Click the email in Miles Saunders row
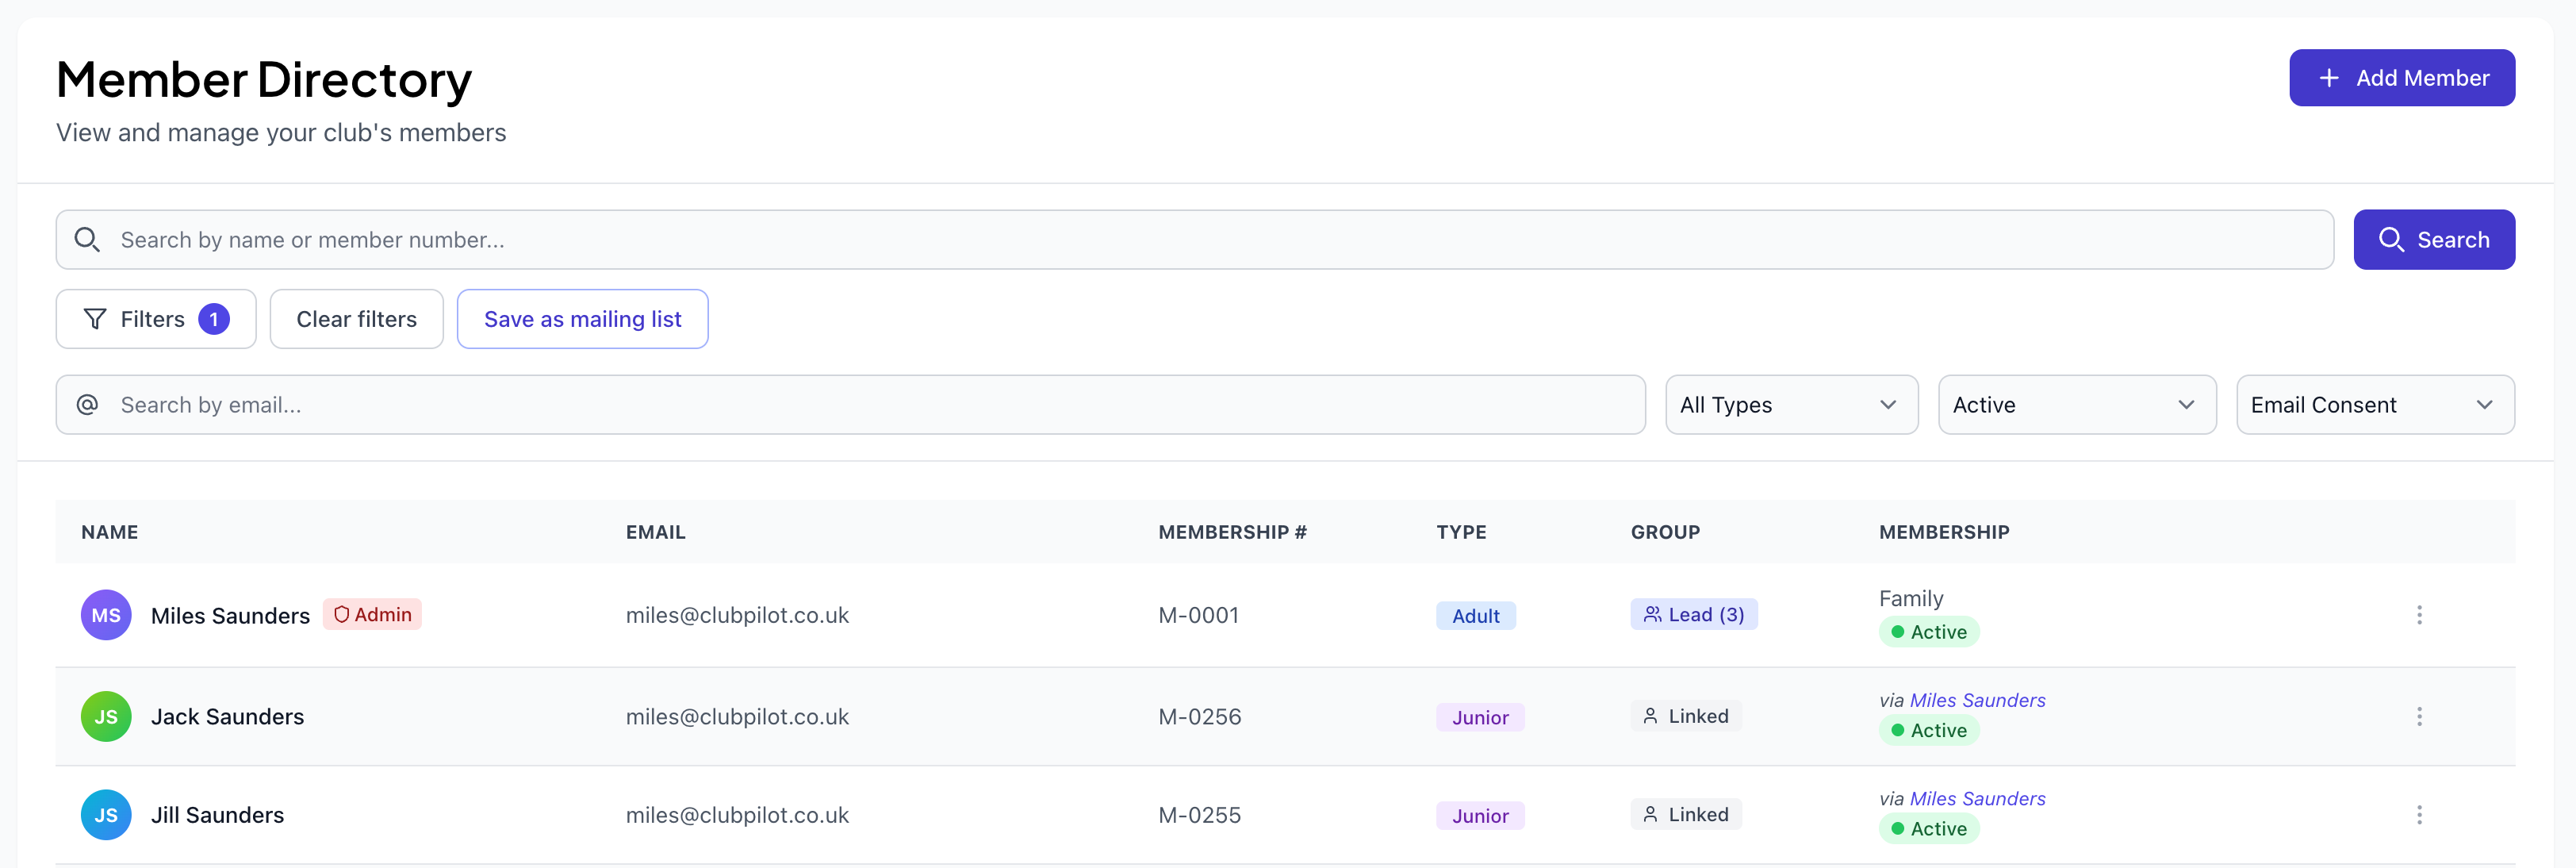Viewport: 2576px width, 868px height. pos(737,615)
